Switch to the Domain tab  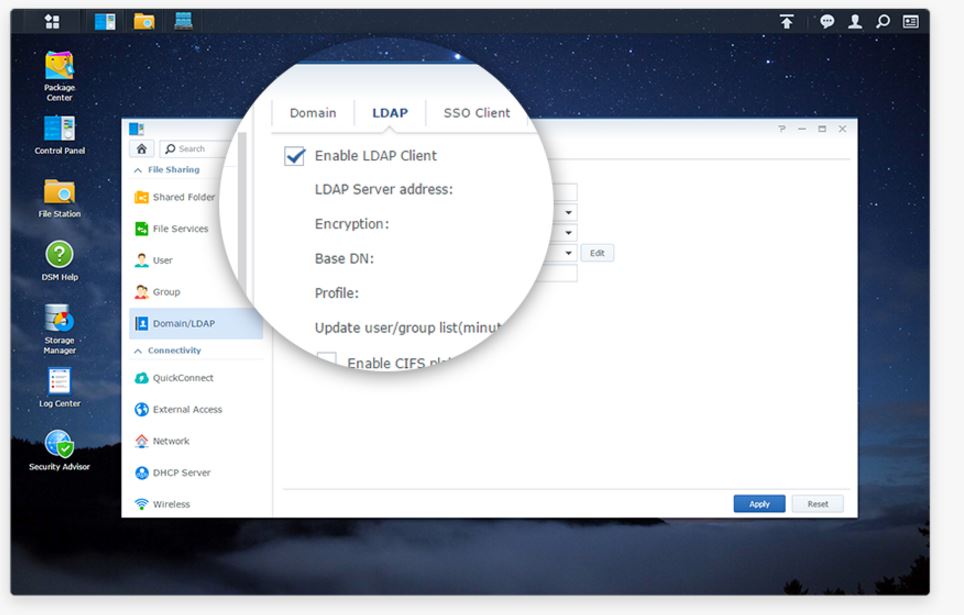[x=313, y=113]
